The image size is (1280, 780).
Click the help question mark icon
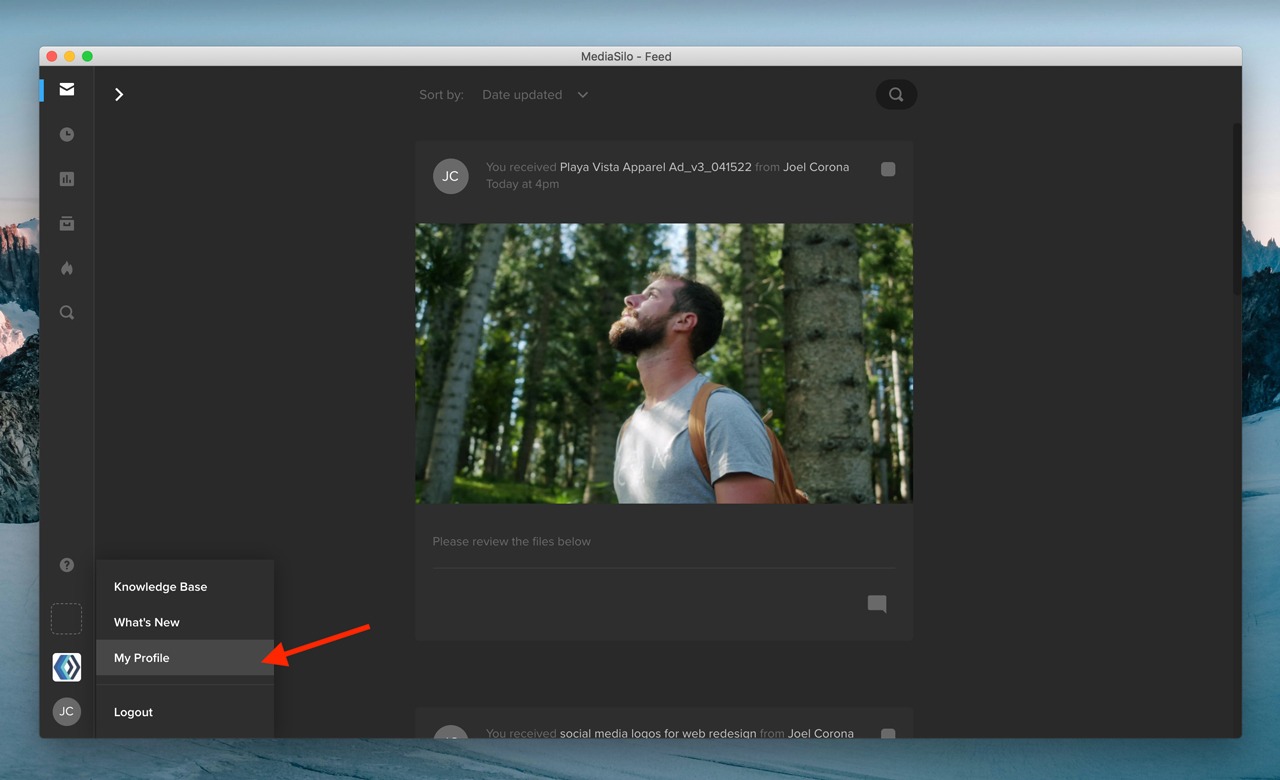click(66, 565)
